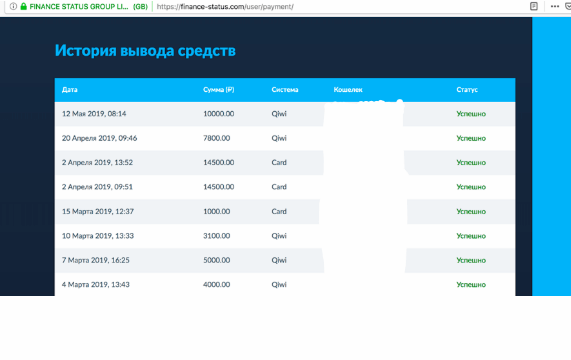Screen dimensions: 571x360
Task: Select the 12 Мая 2019, 08:14 row
Action: coord(285,114)
